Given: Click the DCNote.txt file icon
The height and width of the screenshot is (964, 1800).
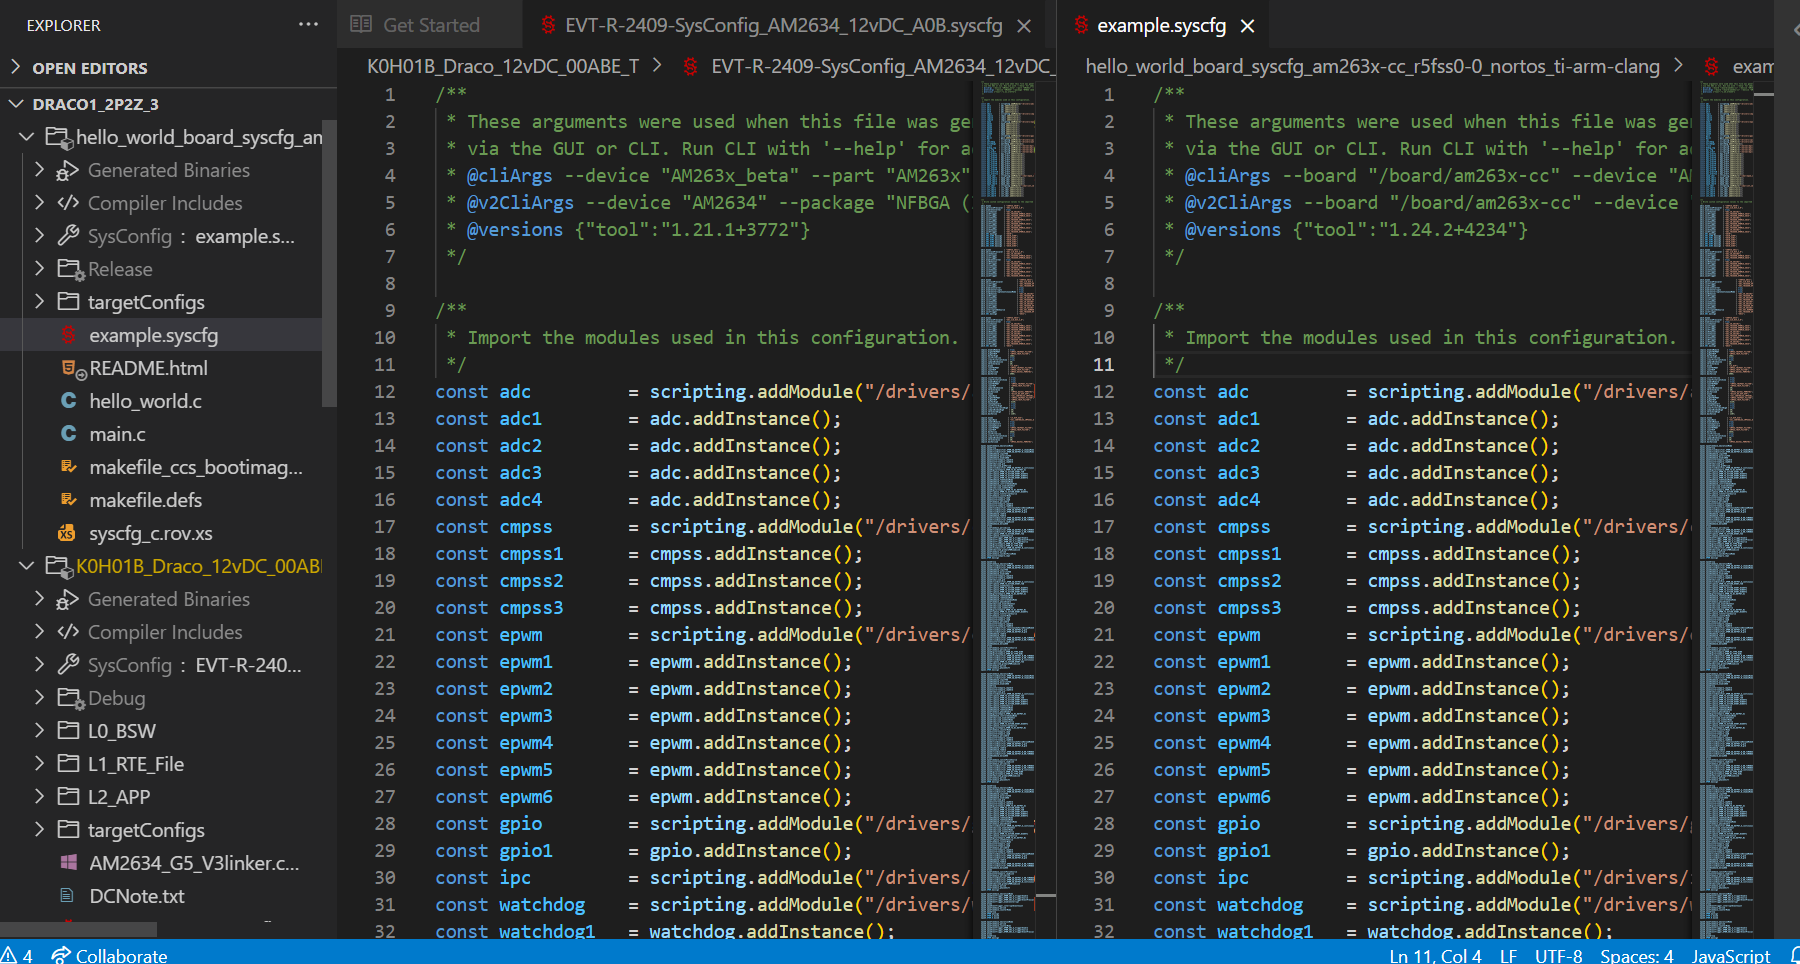Looking at the screenshot, I should click(68, 896).
